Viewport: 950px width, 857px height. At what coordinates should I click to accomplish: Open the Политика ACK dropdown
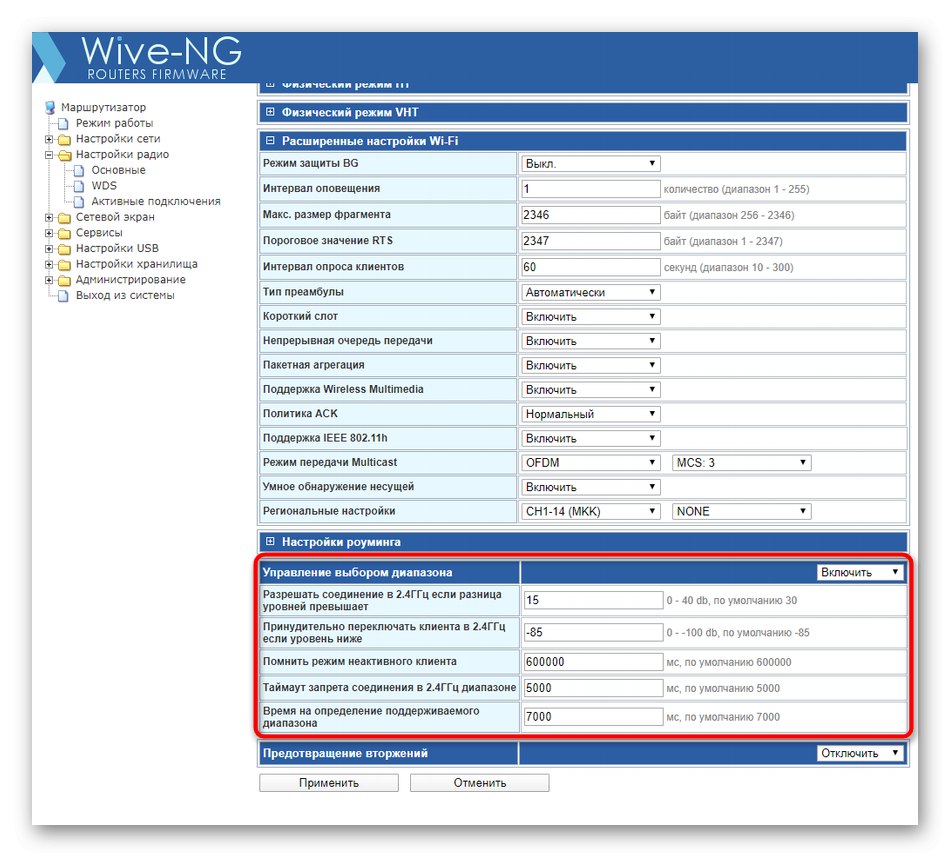point(591,414)
